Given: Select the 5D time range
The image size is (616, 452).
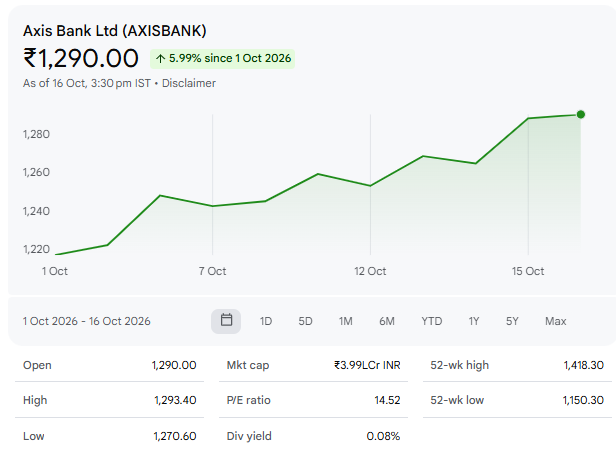Looking at the screenshot, I should [305, 321].
